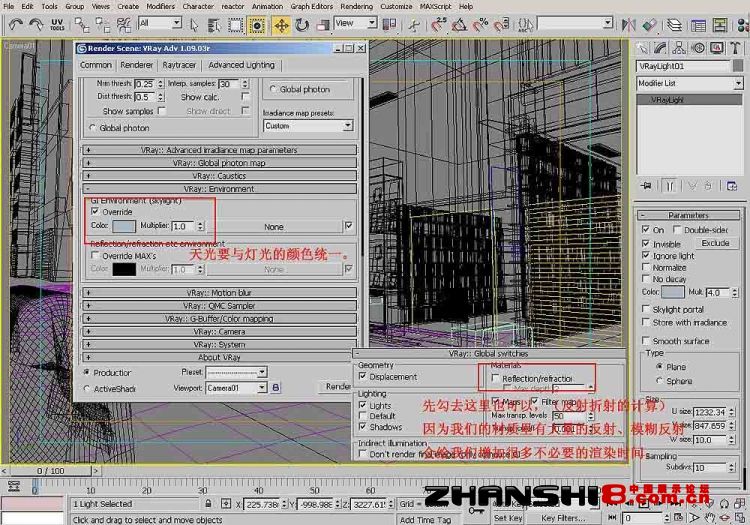750x525 pixels.
Task: Enable Skylight portal checkbox
Action: [x=646, y=309]
